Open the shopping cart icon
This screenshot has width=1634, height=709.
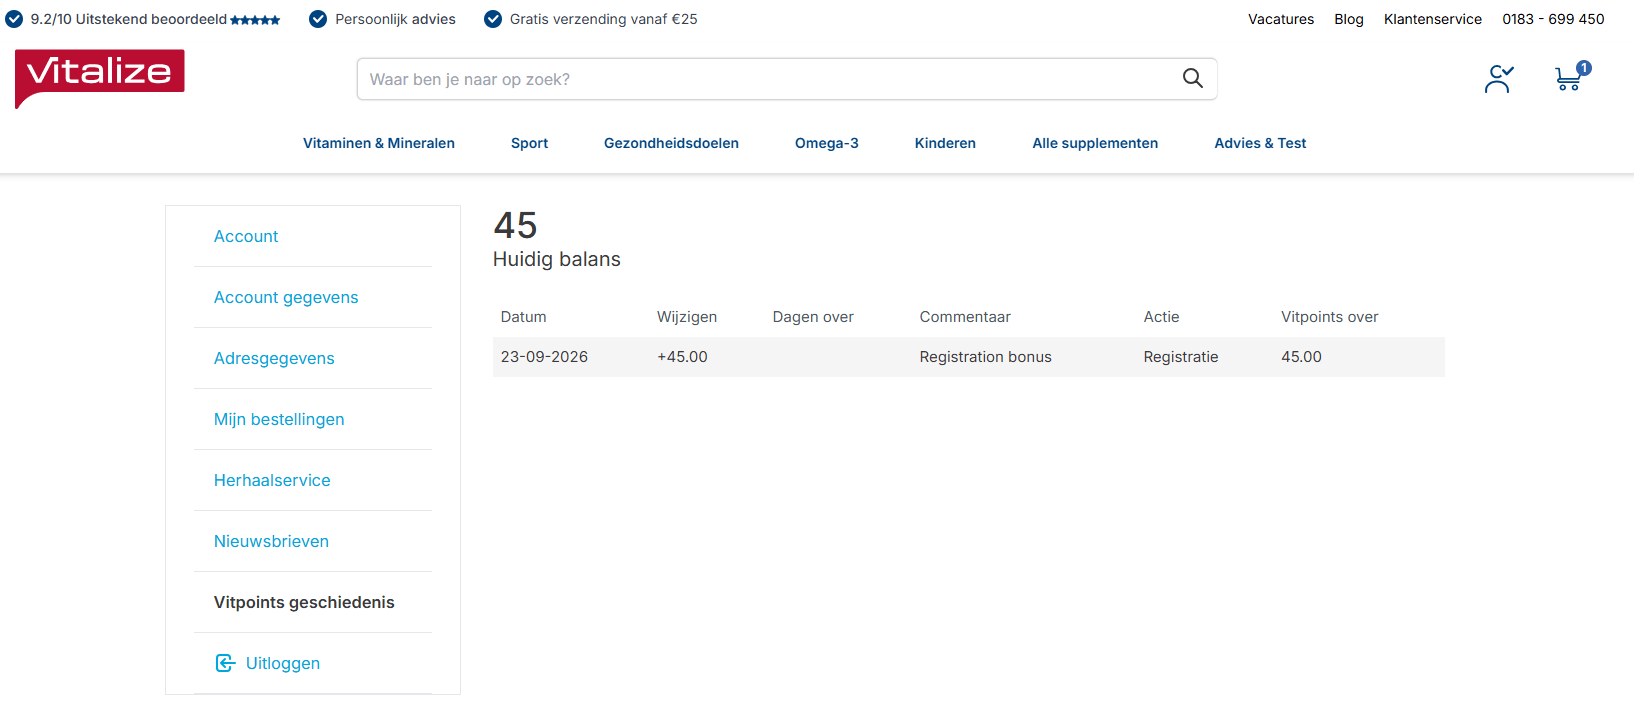(x=1571, y=77)
